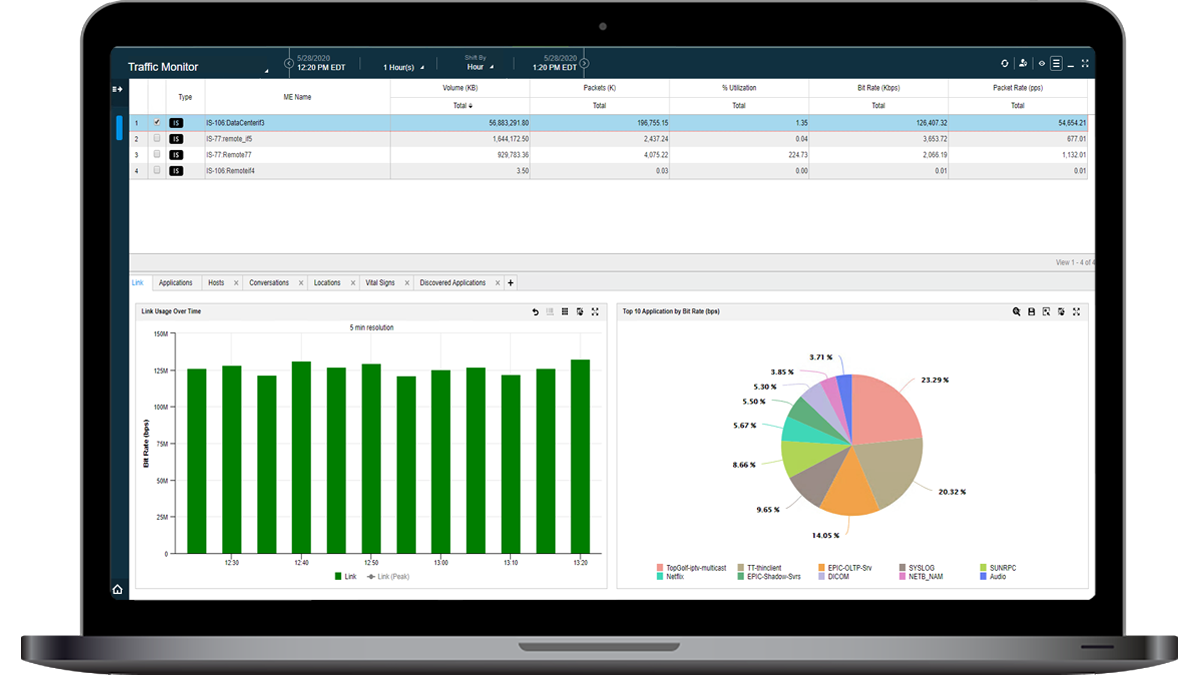The image size is (1200, 675).
Task: Click zoom magnifier icon on Top 10 Application chart
Action: tap(1016, 312)
